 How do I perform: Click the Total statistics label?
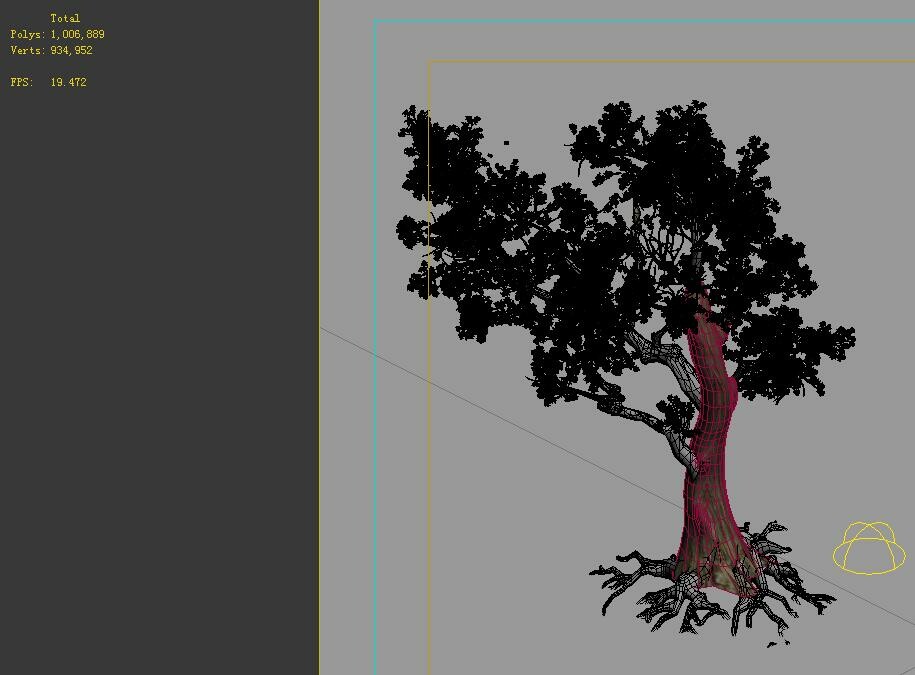click(x=66, y=17)
